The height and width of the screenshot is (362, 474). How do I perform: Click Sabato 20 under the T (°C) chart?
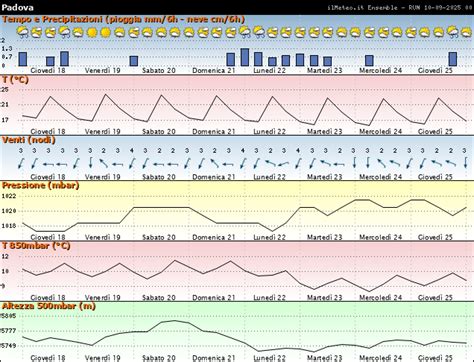tap(159, 132)
